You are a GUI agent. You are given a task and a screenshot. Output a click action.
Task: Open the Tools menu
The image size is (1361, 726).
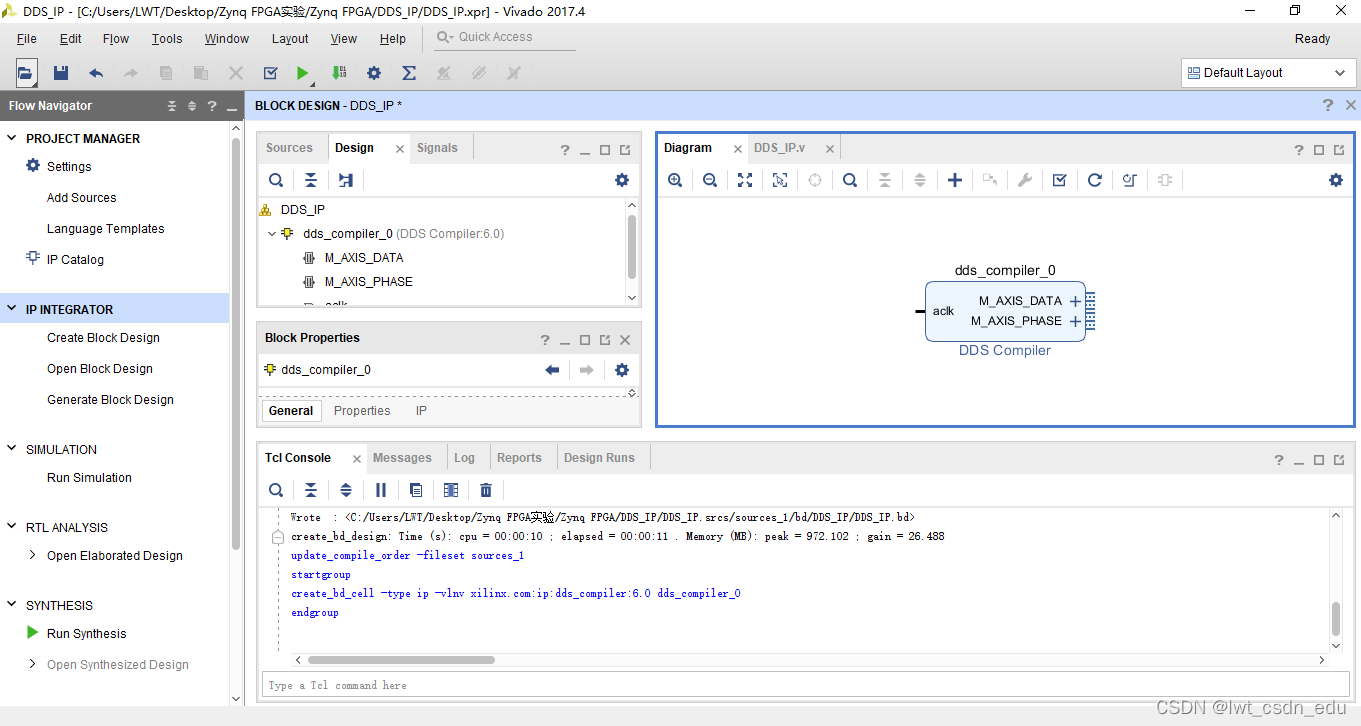pyautogui.click(x=167, y=38)
